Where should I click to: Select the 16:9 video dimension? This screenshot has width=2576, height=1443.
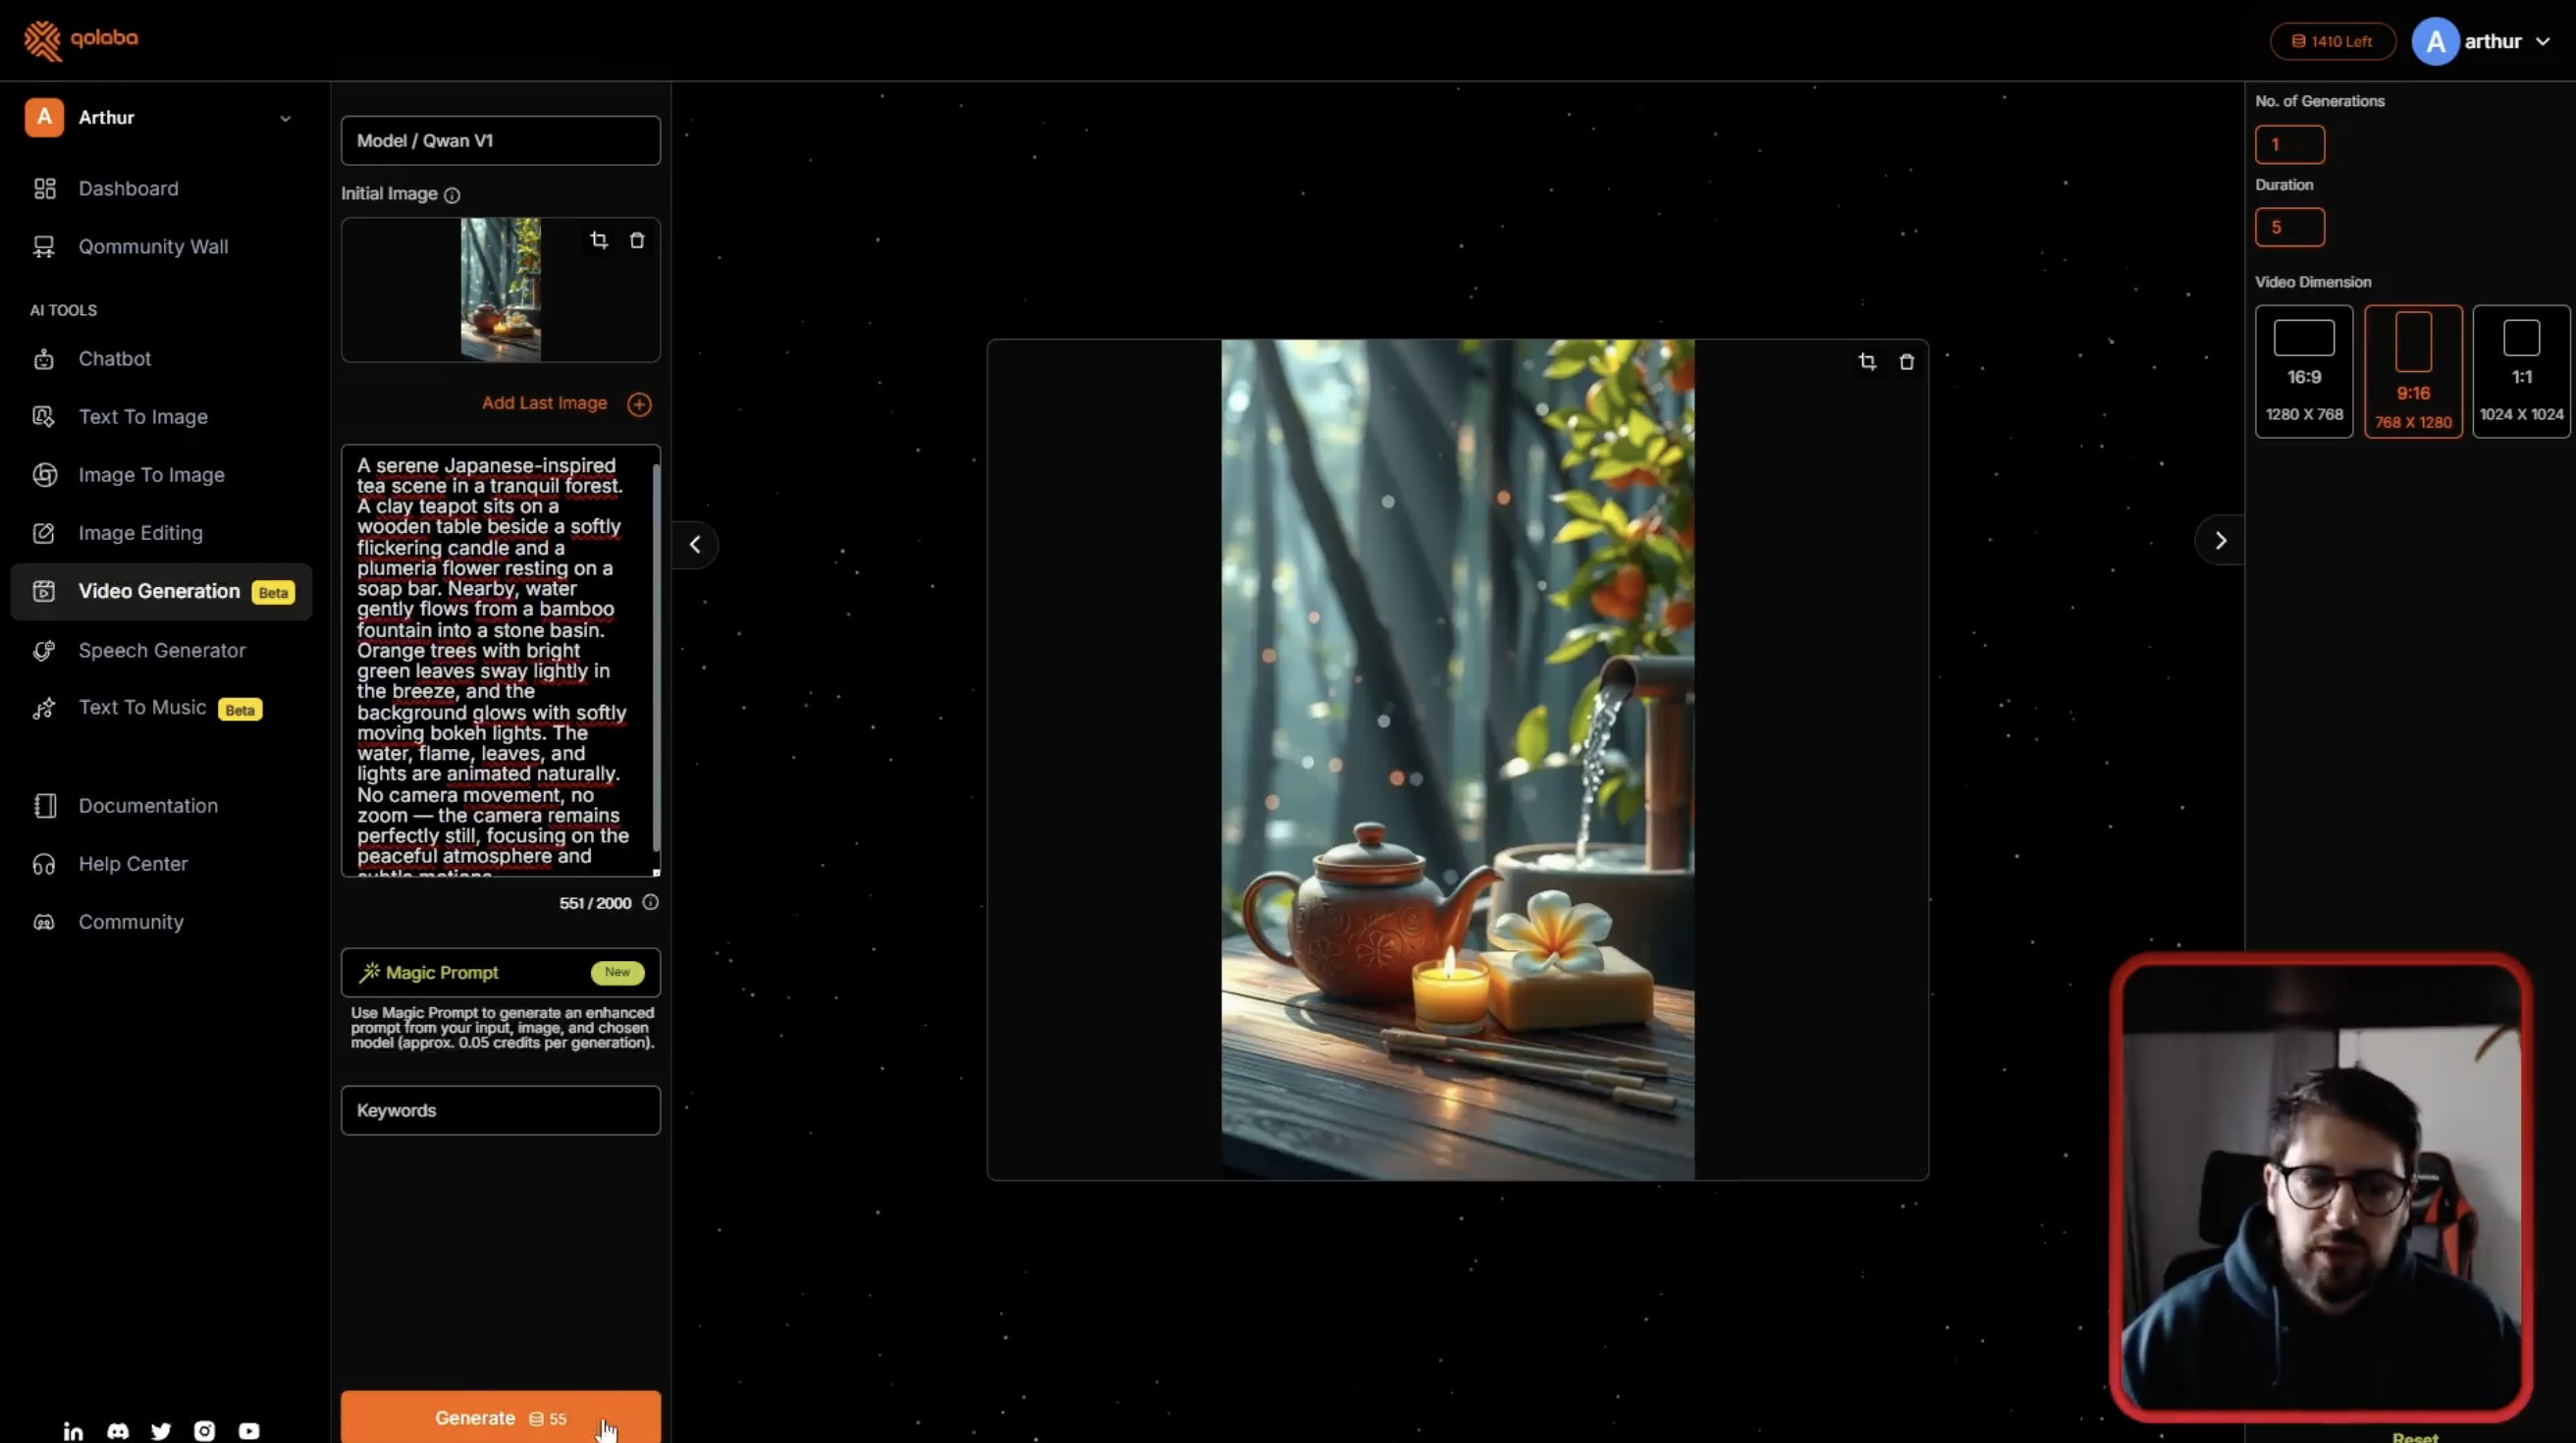click(x=2303, y=371)
